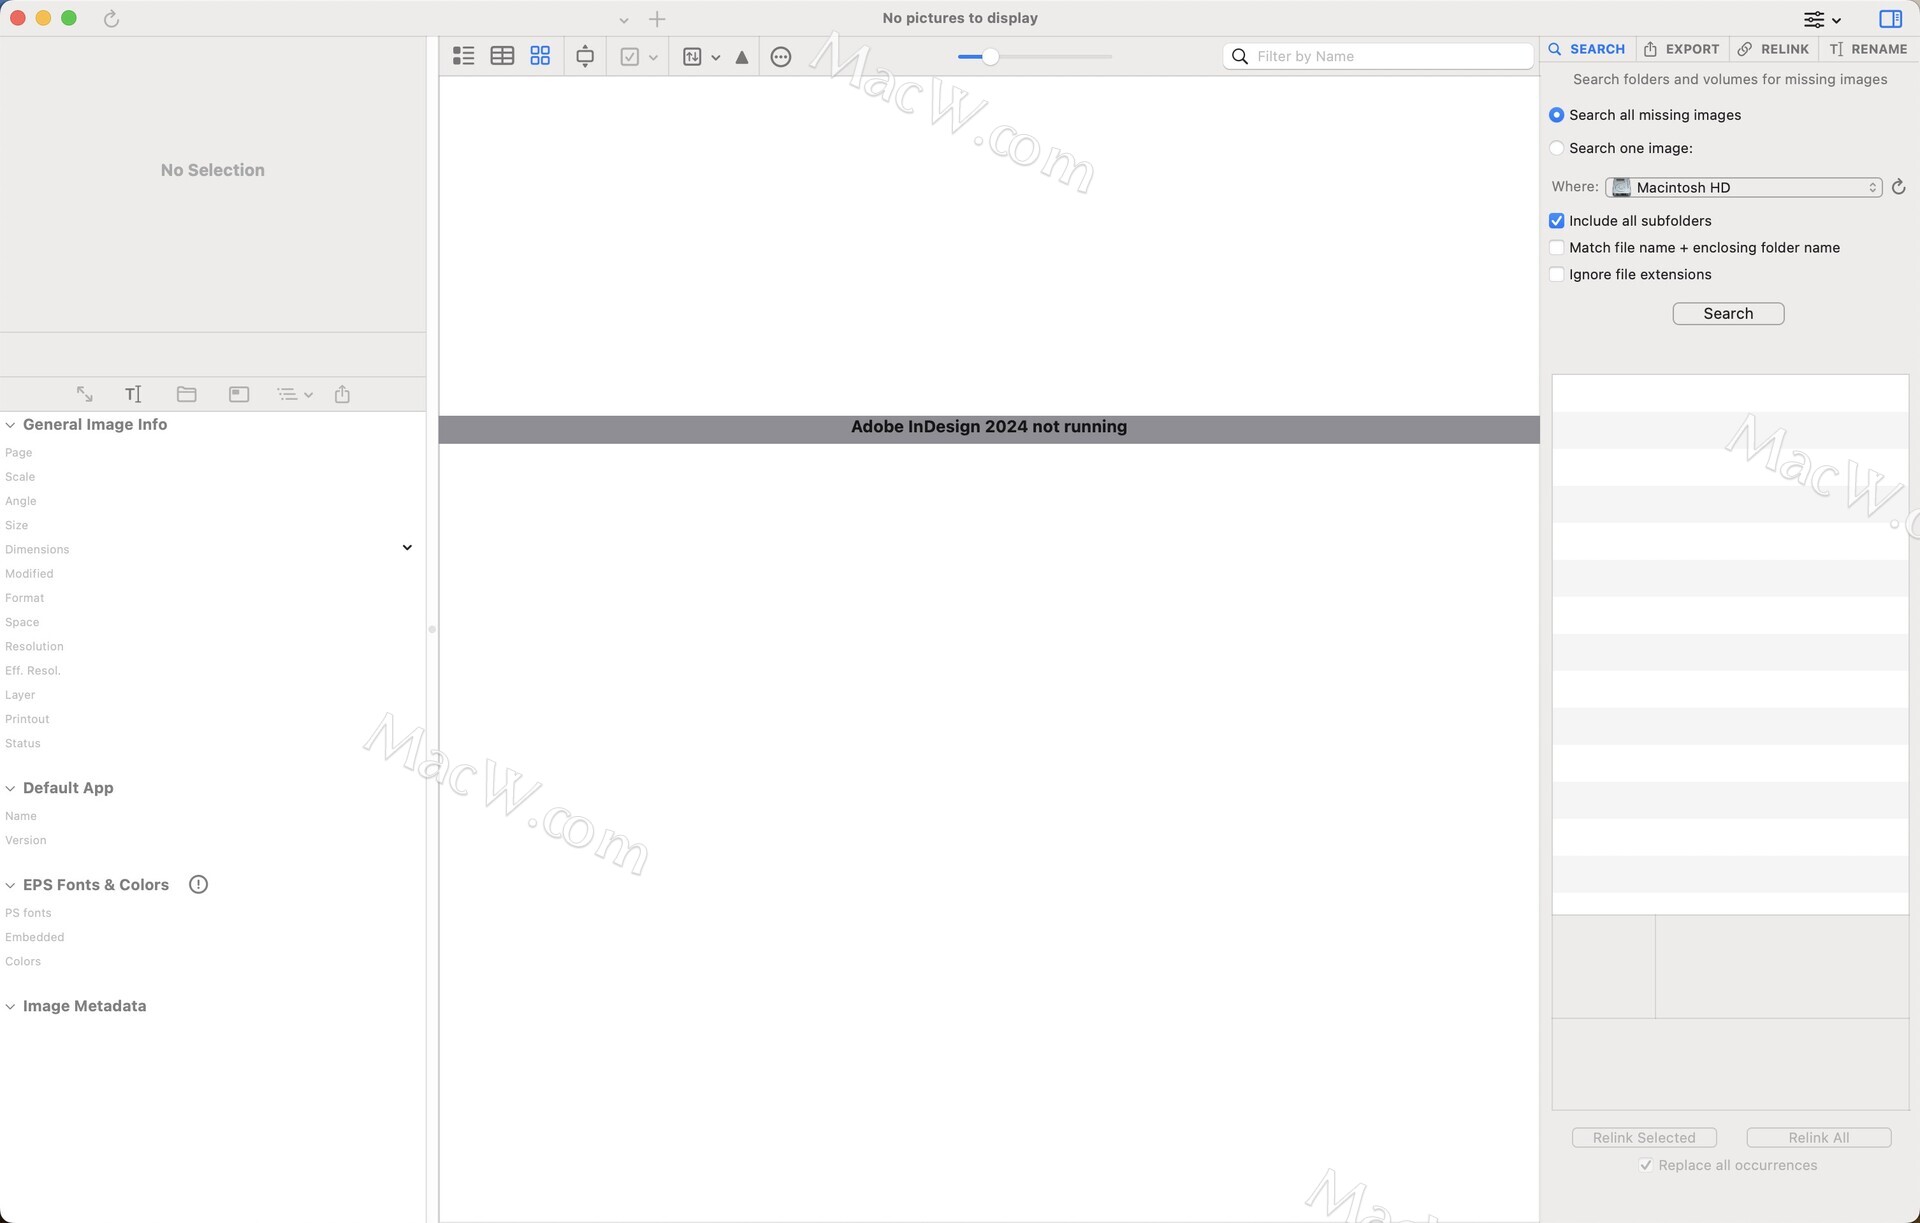Switch to the RENAME tab
1920x1223 pixels.
(x=1868, y=49)
